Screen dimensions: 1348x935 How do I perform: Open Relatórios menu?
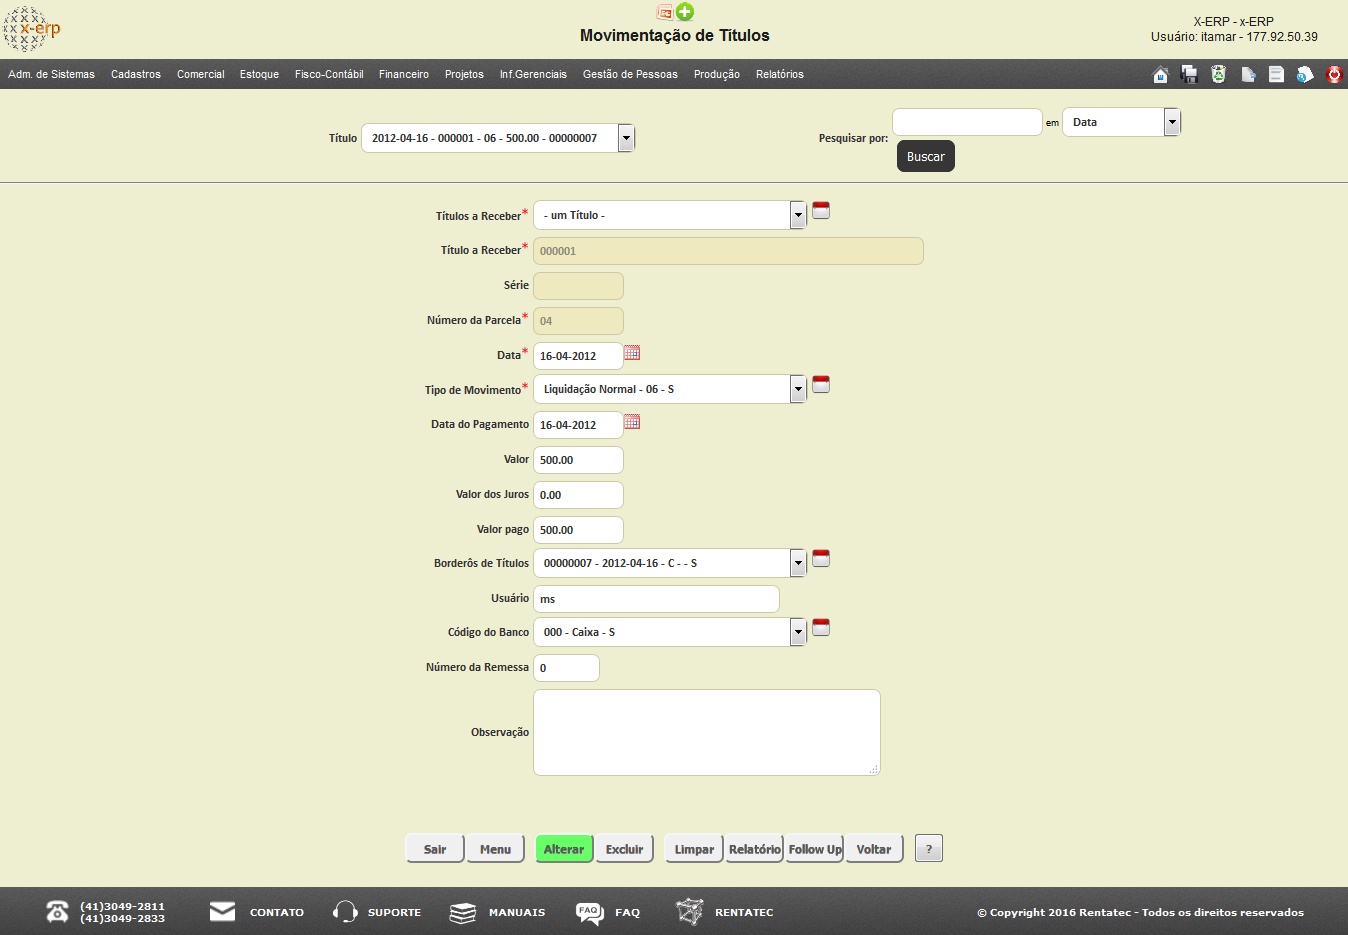(x=780, y=74)
